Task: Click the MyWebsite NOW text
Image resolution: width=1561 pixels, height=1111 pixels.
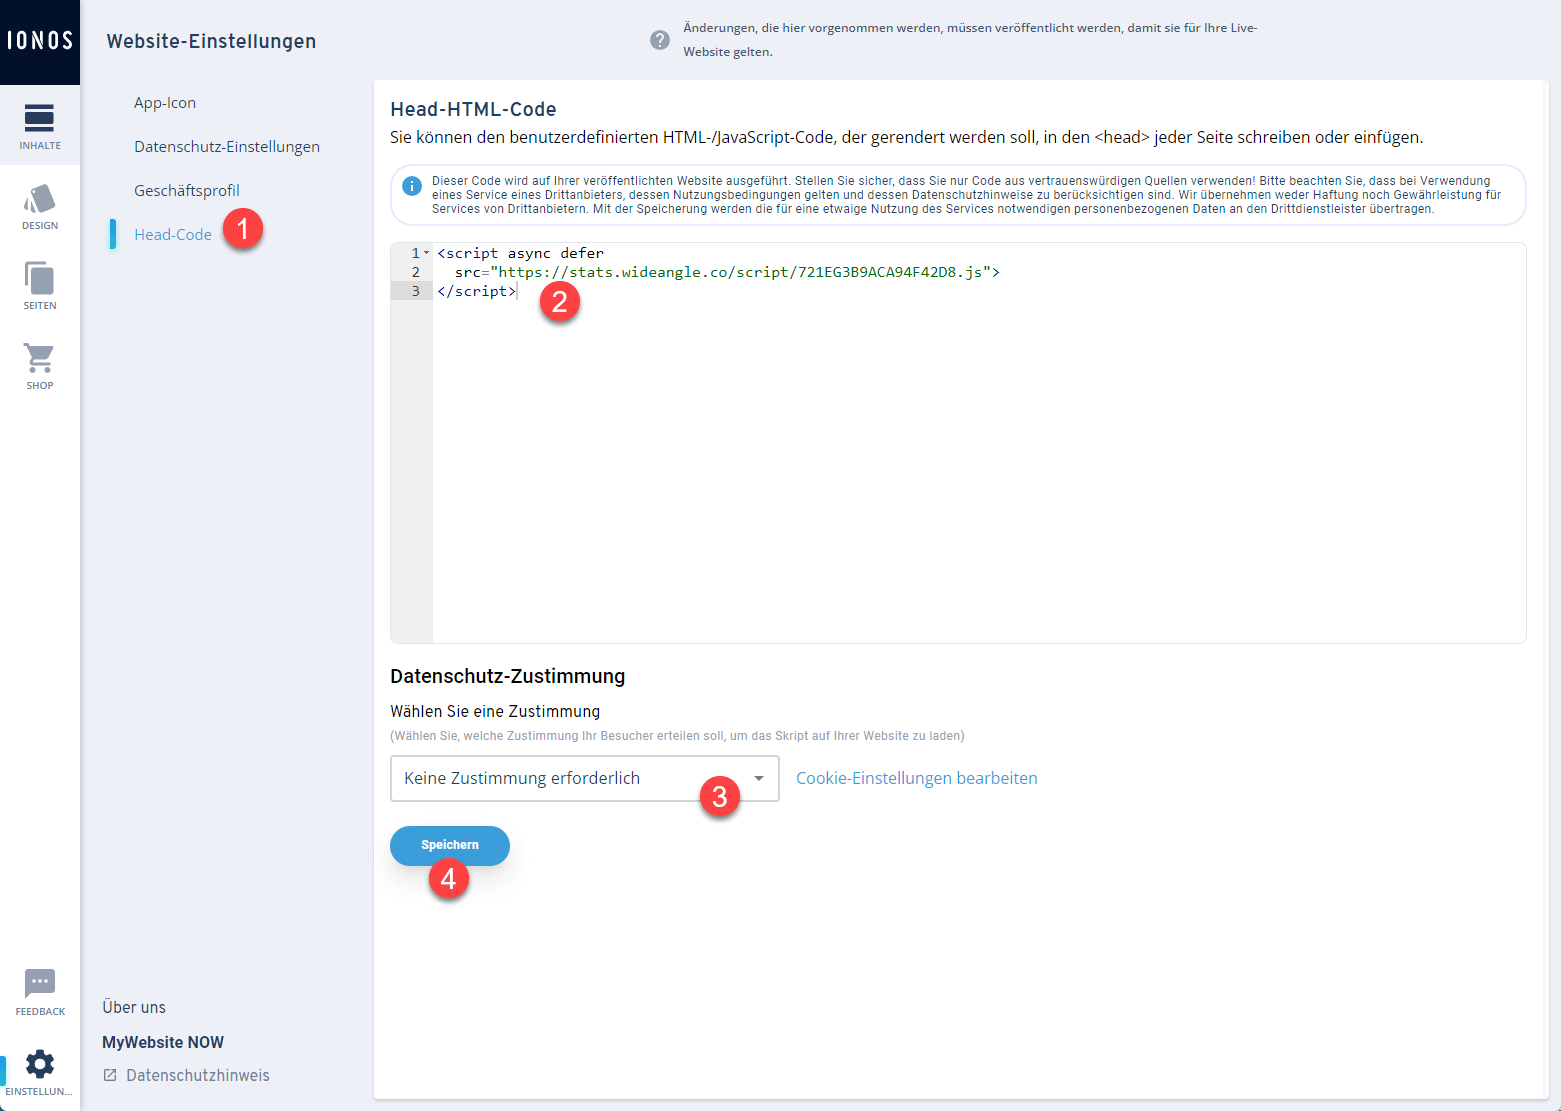Action: 163,1042
